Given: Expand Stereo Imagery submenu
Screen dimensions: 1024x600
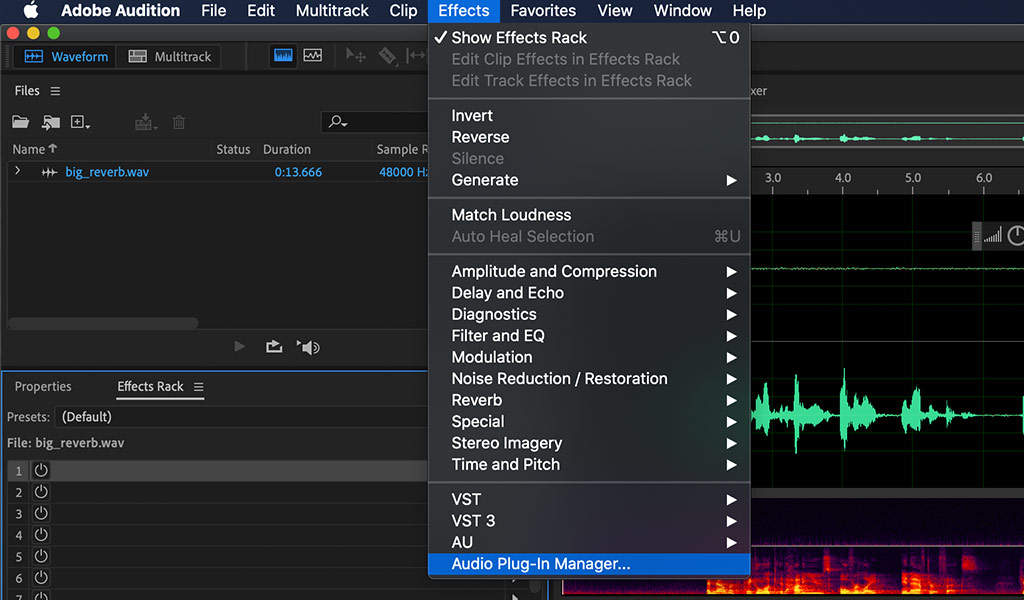Looking at the screenshot, I should [588, 443].
